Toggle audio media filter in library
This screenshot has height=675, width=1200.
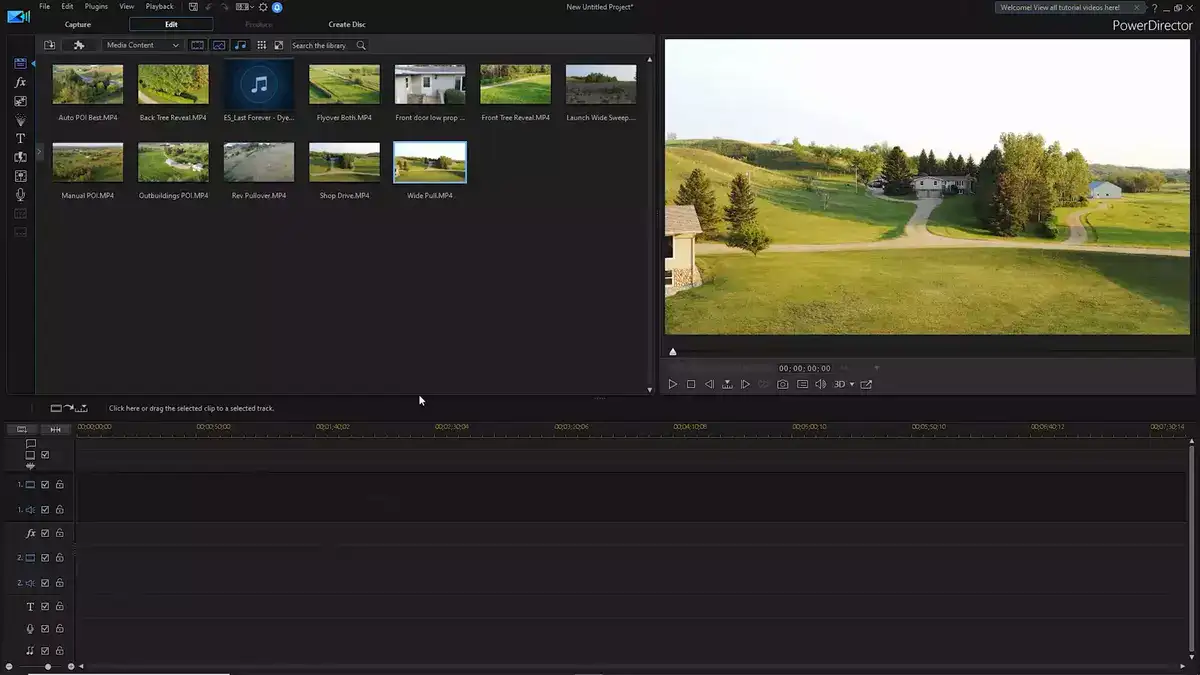tap(240, 45)
